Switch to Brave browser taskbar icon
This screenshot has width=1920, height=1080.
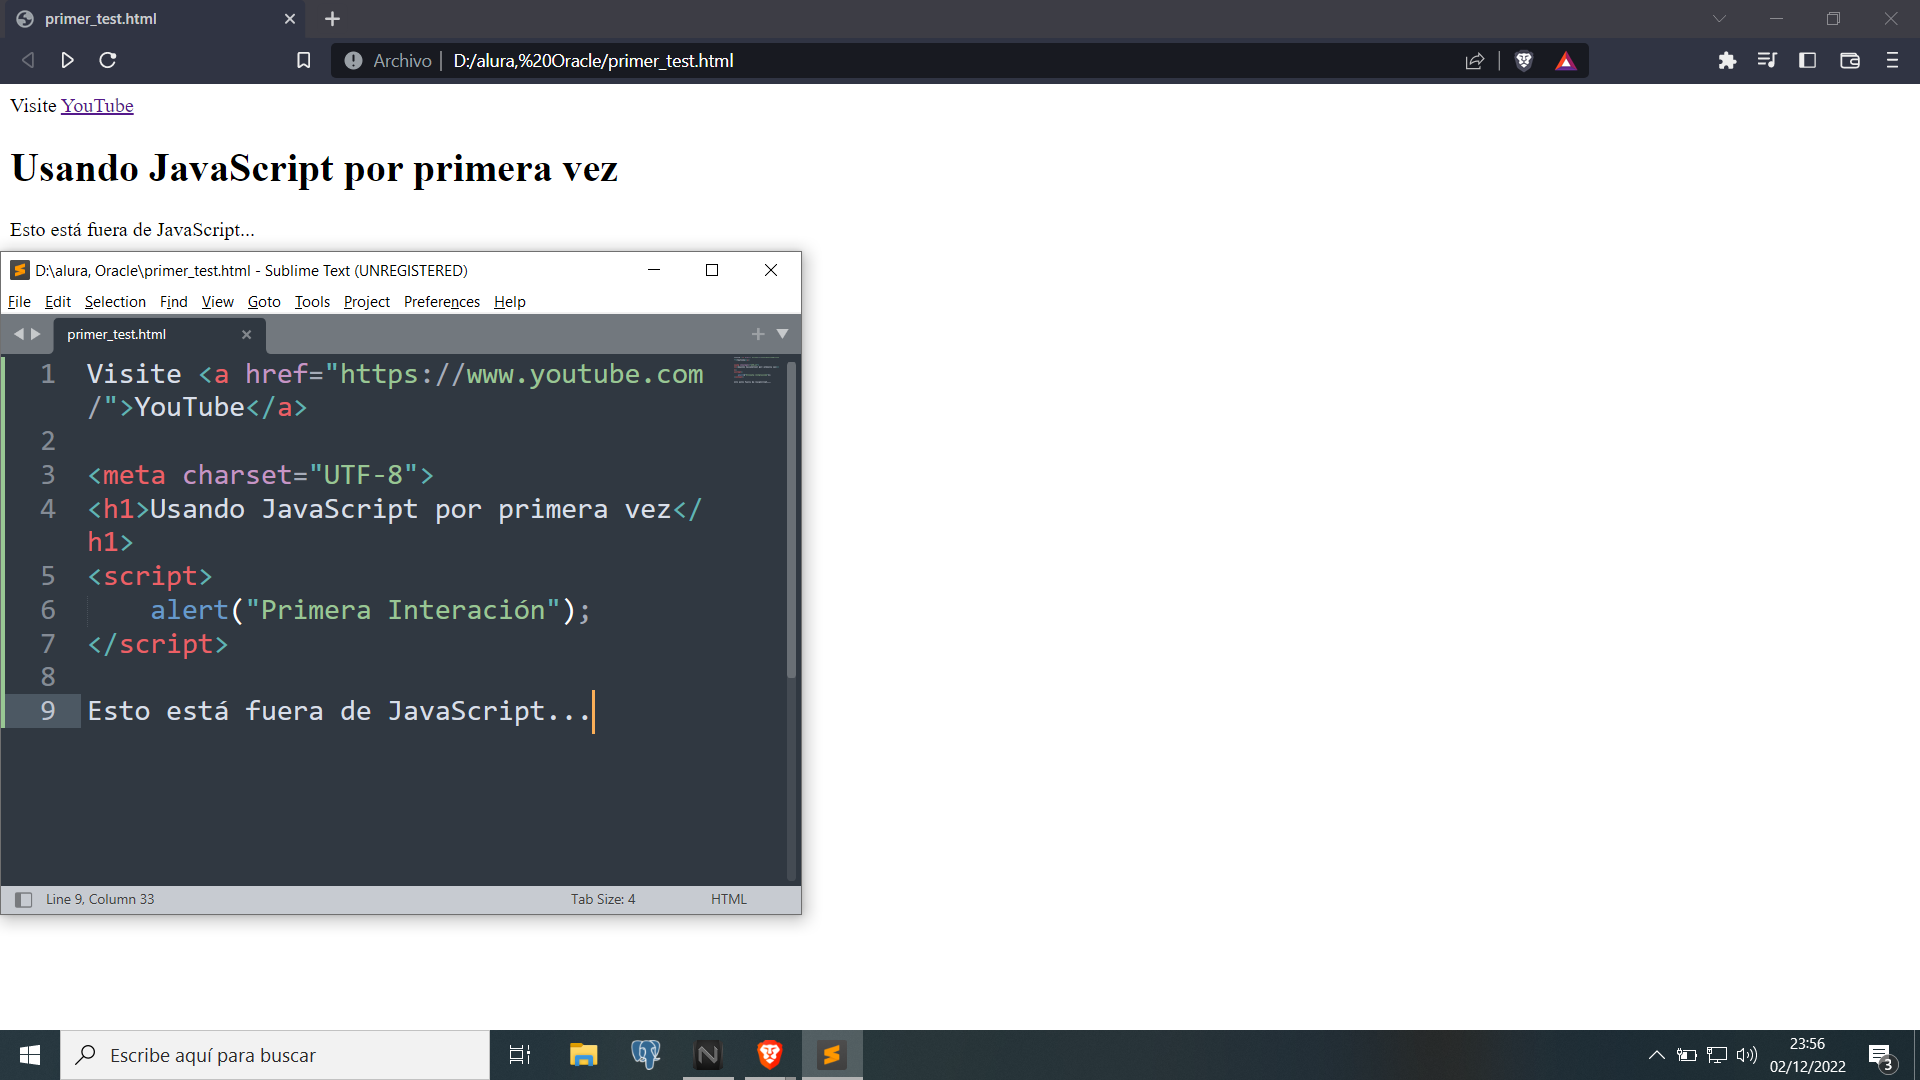pos(770,1055)
